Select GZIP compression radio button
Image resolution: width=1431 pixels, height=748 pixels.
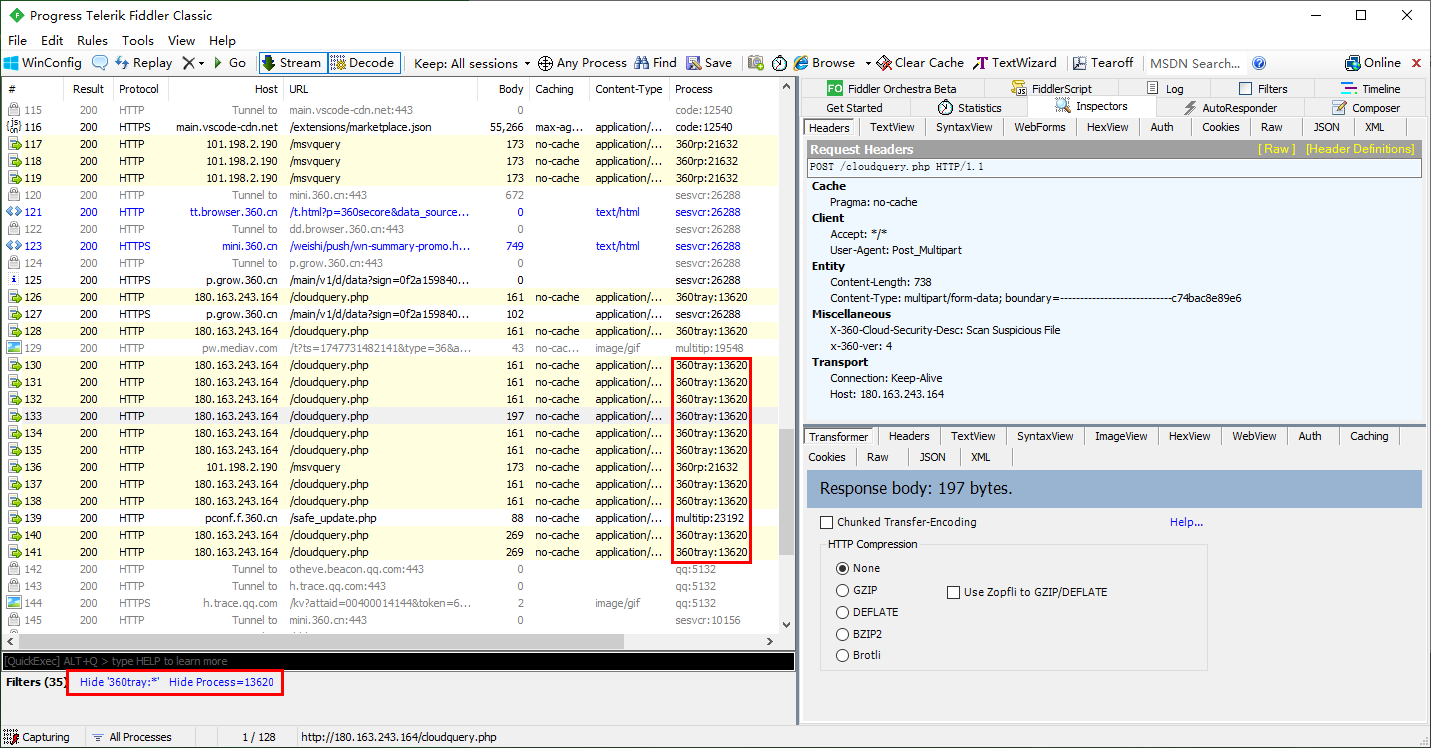pyautogui.click(x=843, y=590)
